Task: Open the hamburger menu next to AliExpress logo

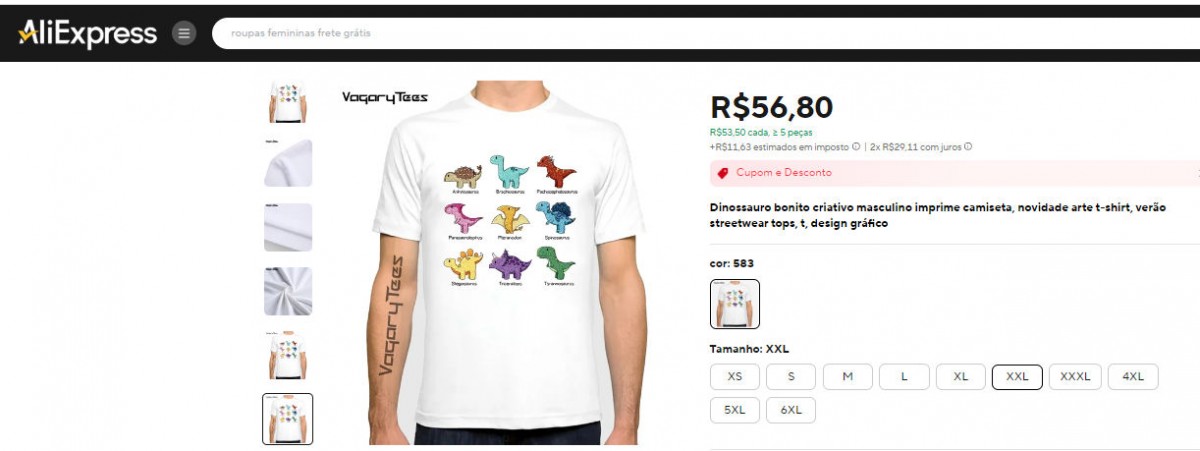Action: tap(184, 33)
